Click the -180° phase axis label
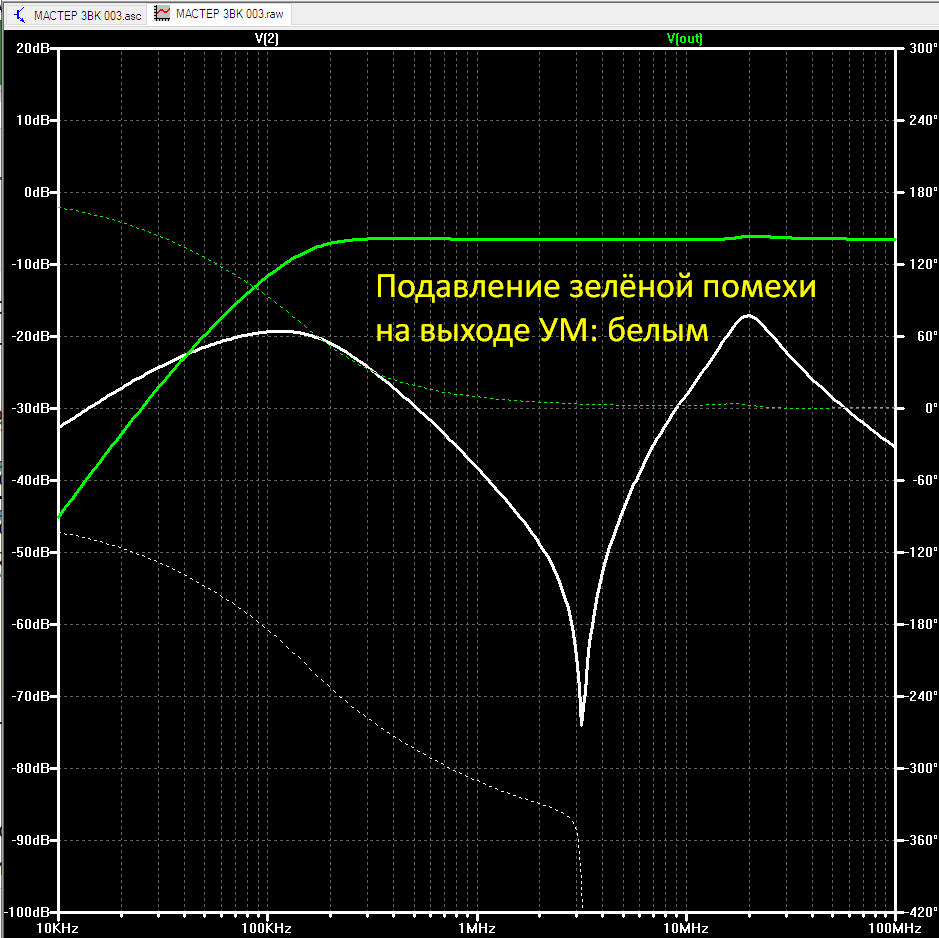The height and width of the screenshot is (938, 939). [921, 624]
